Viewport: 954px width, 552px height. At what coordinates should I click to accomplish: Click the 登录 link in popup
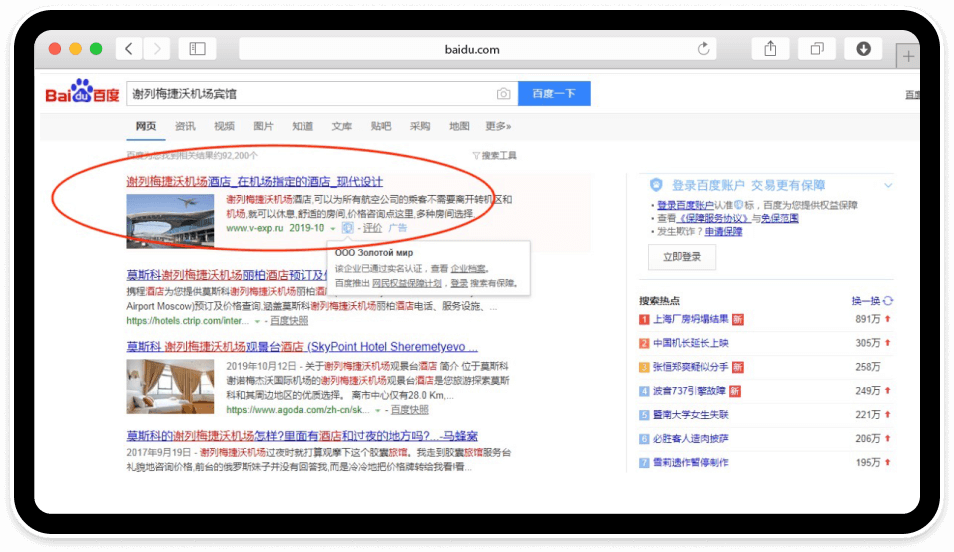(459, 283)
